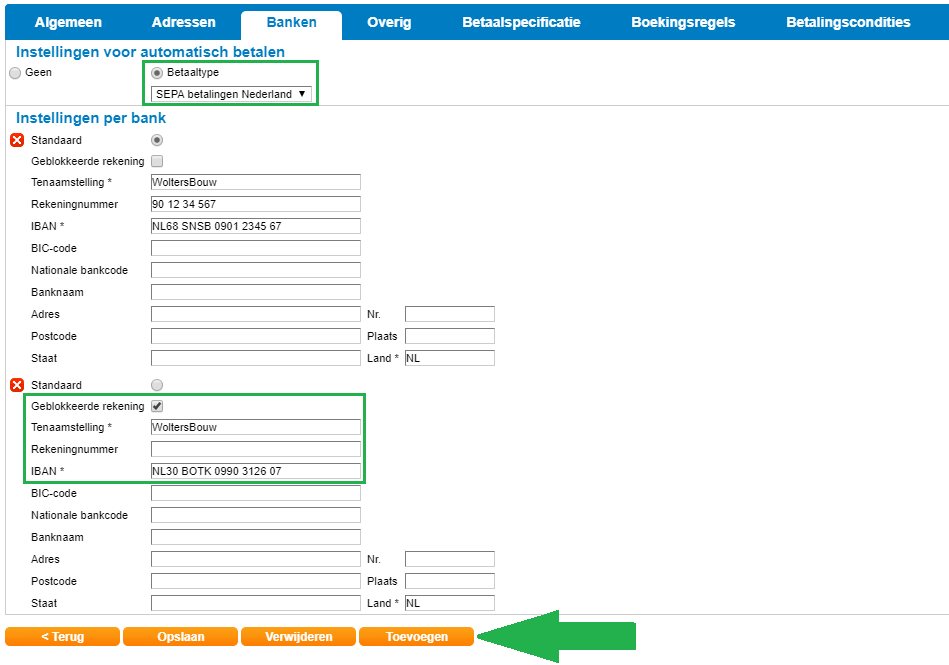949x665 pixels.
Task: Open the Boekingsregels tab
Action: click(x=683, y=22)
